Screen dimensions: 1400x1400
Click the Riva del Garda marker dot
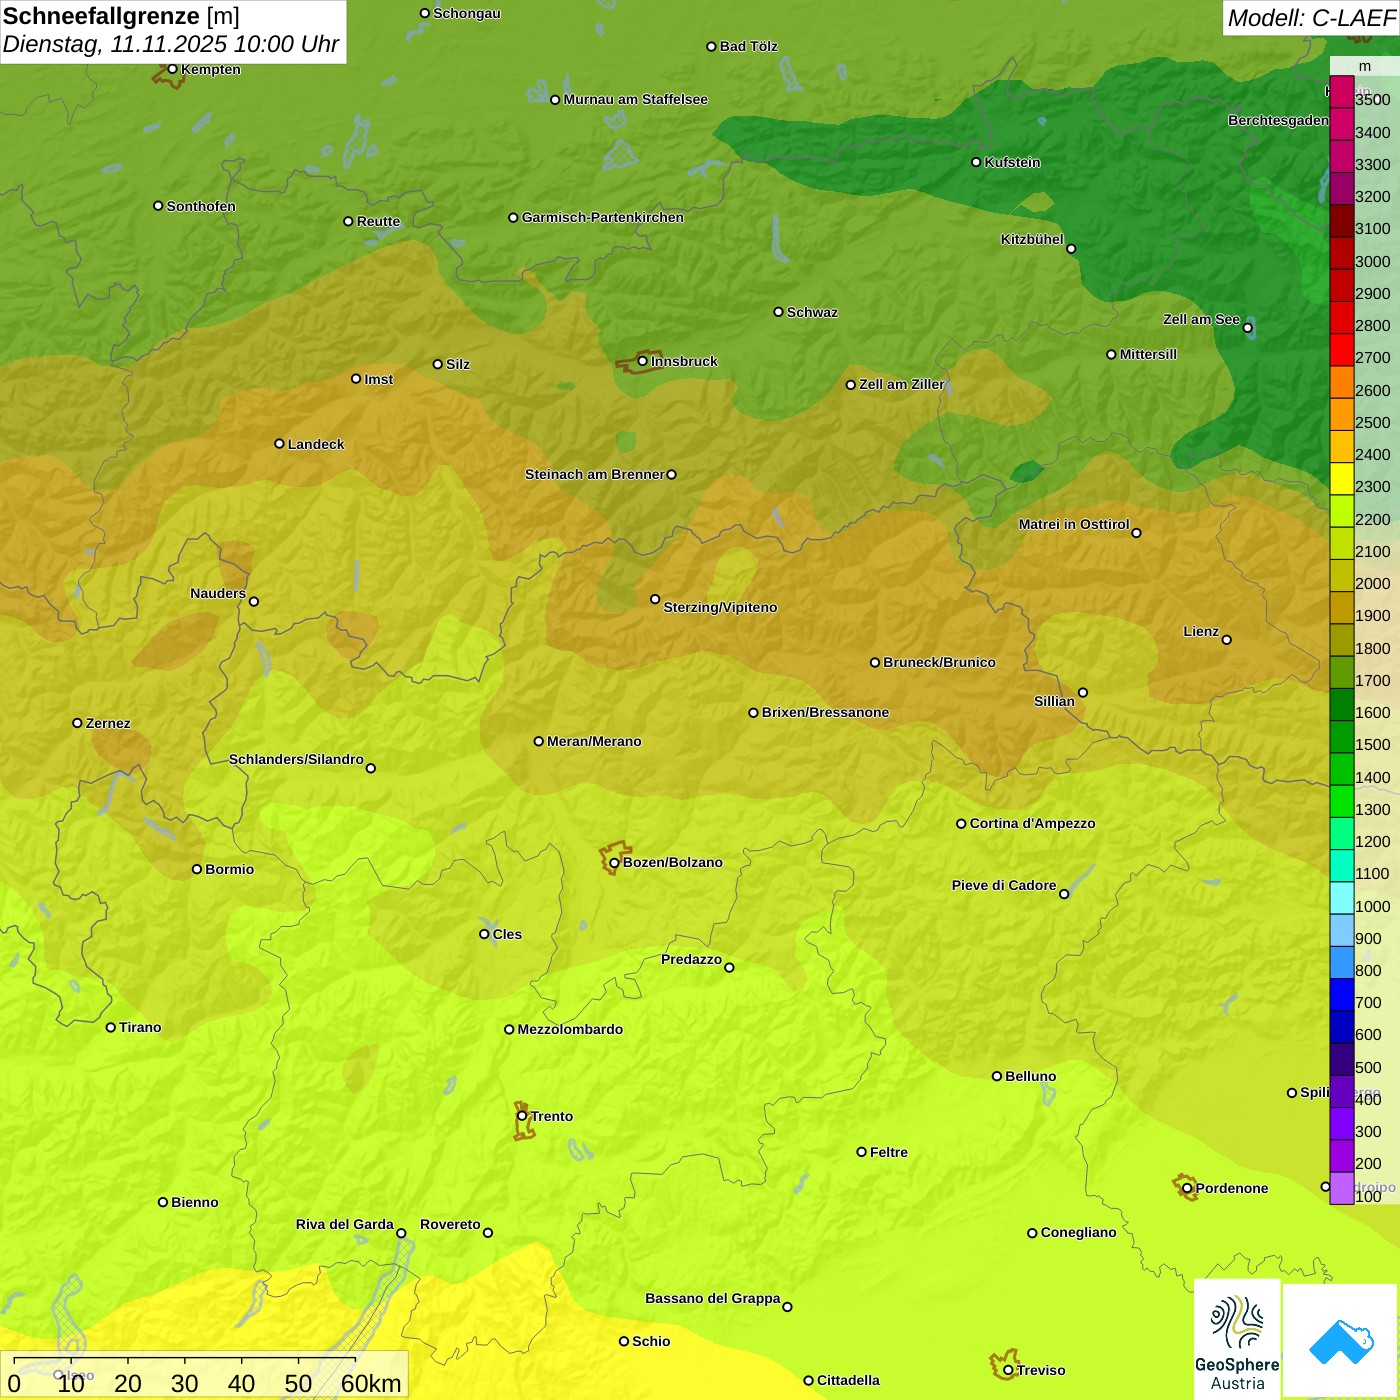[x=401, y=1233]
